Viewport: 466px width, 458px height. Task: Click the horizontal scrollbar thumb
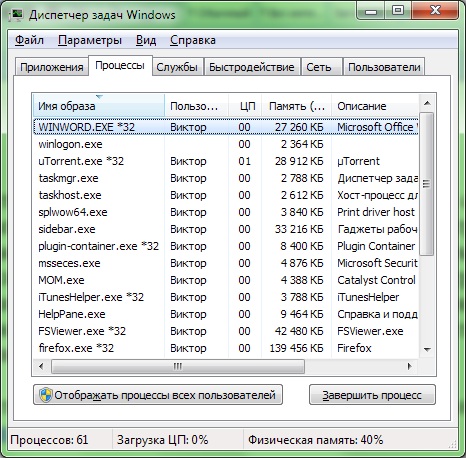coord(178,367)
